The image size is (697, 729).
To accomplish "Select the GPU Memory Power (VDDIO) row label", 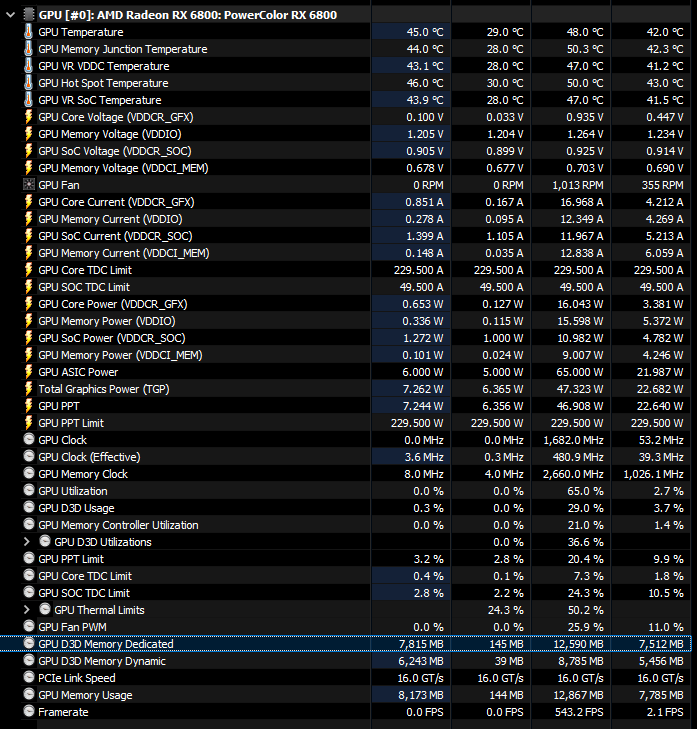I will tap(107, 321).
